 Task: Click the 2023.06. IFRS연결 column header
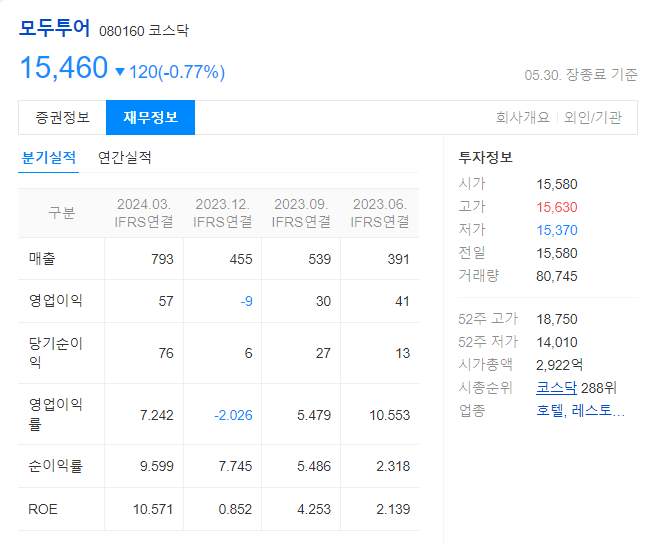(380, 213)
